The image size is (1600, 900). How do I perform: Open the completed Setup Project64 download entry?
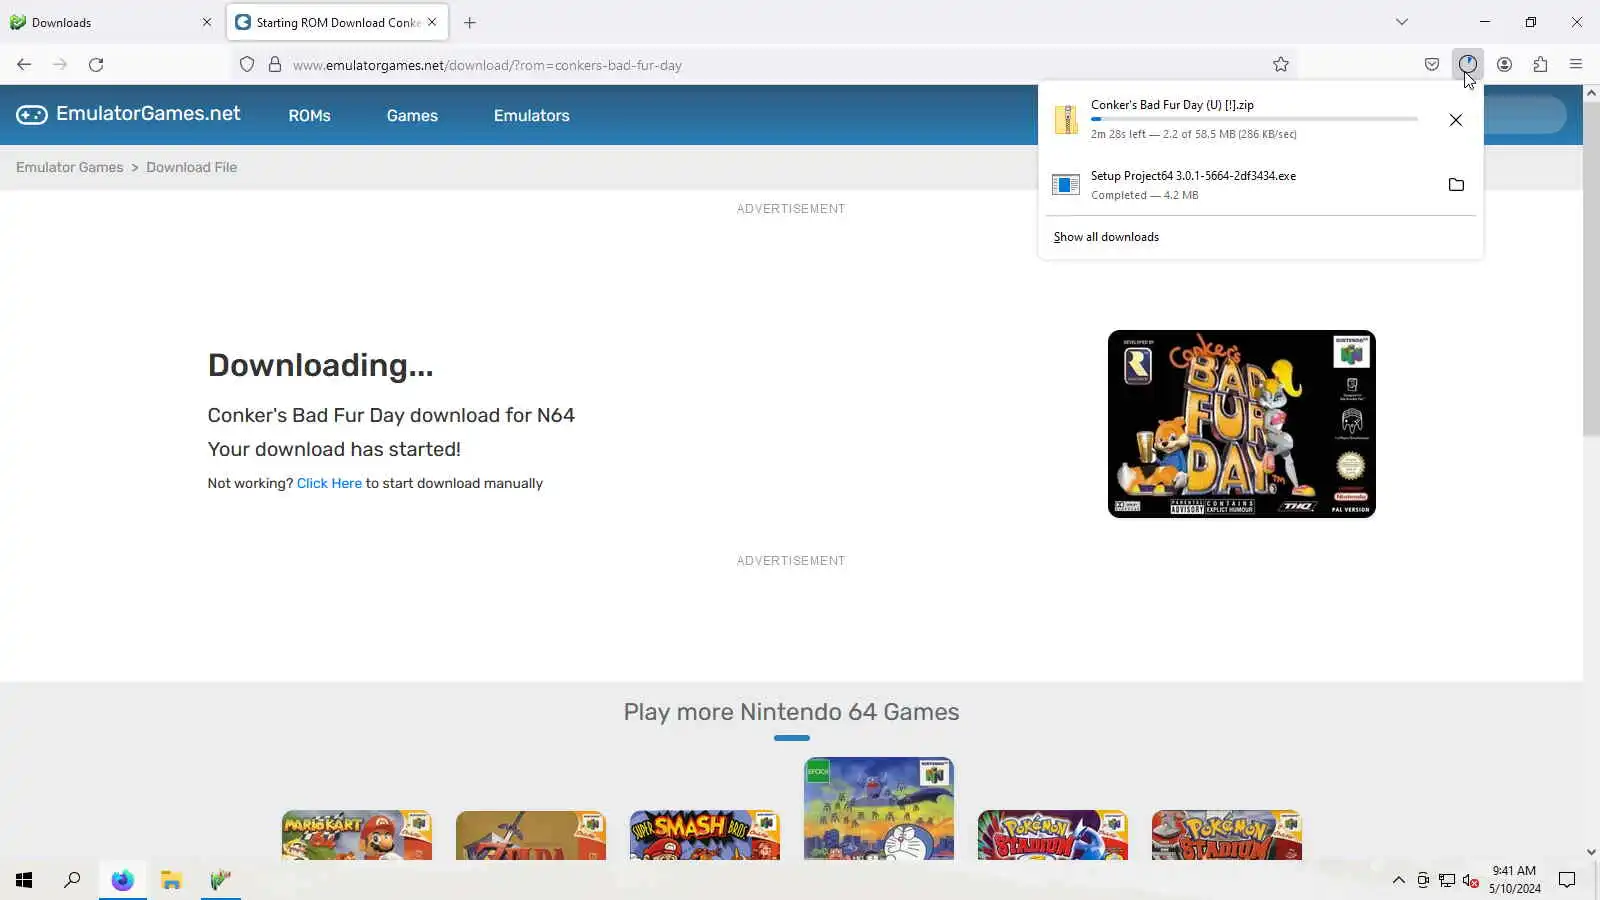pos(1260,185)
